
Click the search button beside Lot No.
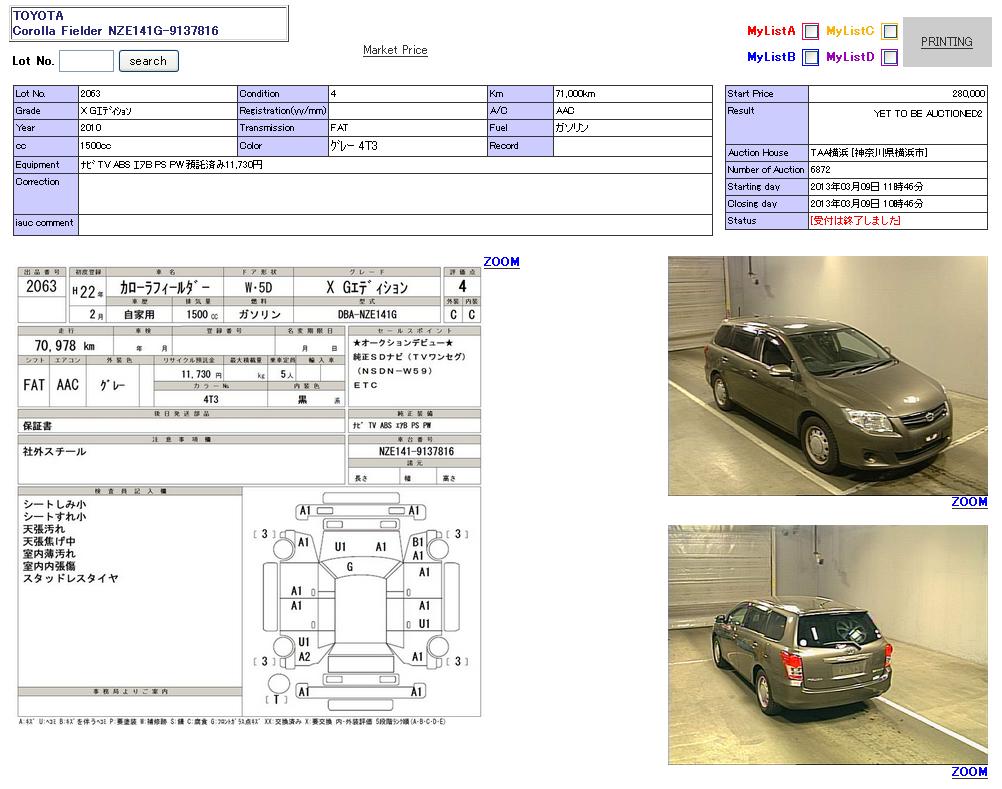148,61
